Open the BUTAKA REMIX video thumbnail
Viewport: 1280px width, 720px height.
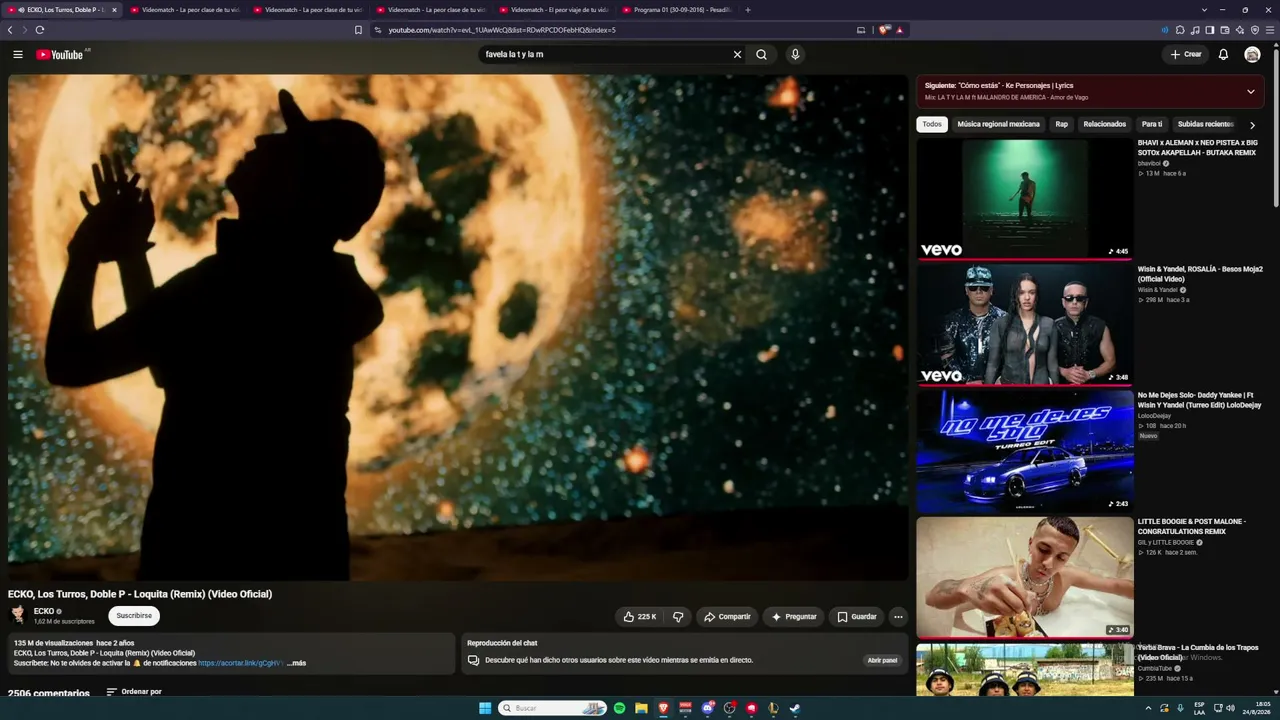tap(1025, 198)
